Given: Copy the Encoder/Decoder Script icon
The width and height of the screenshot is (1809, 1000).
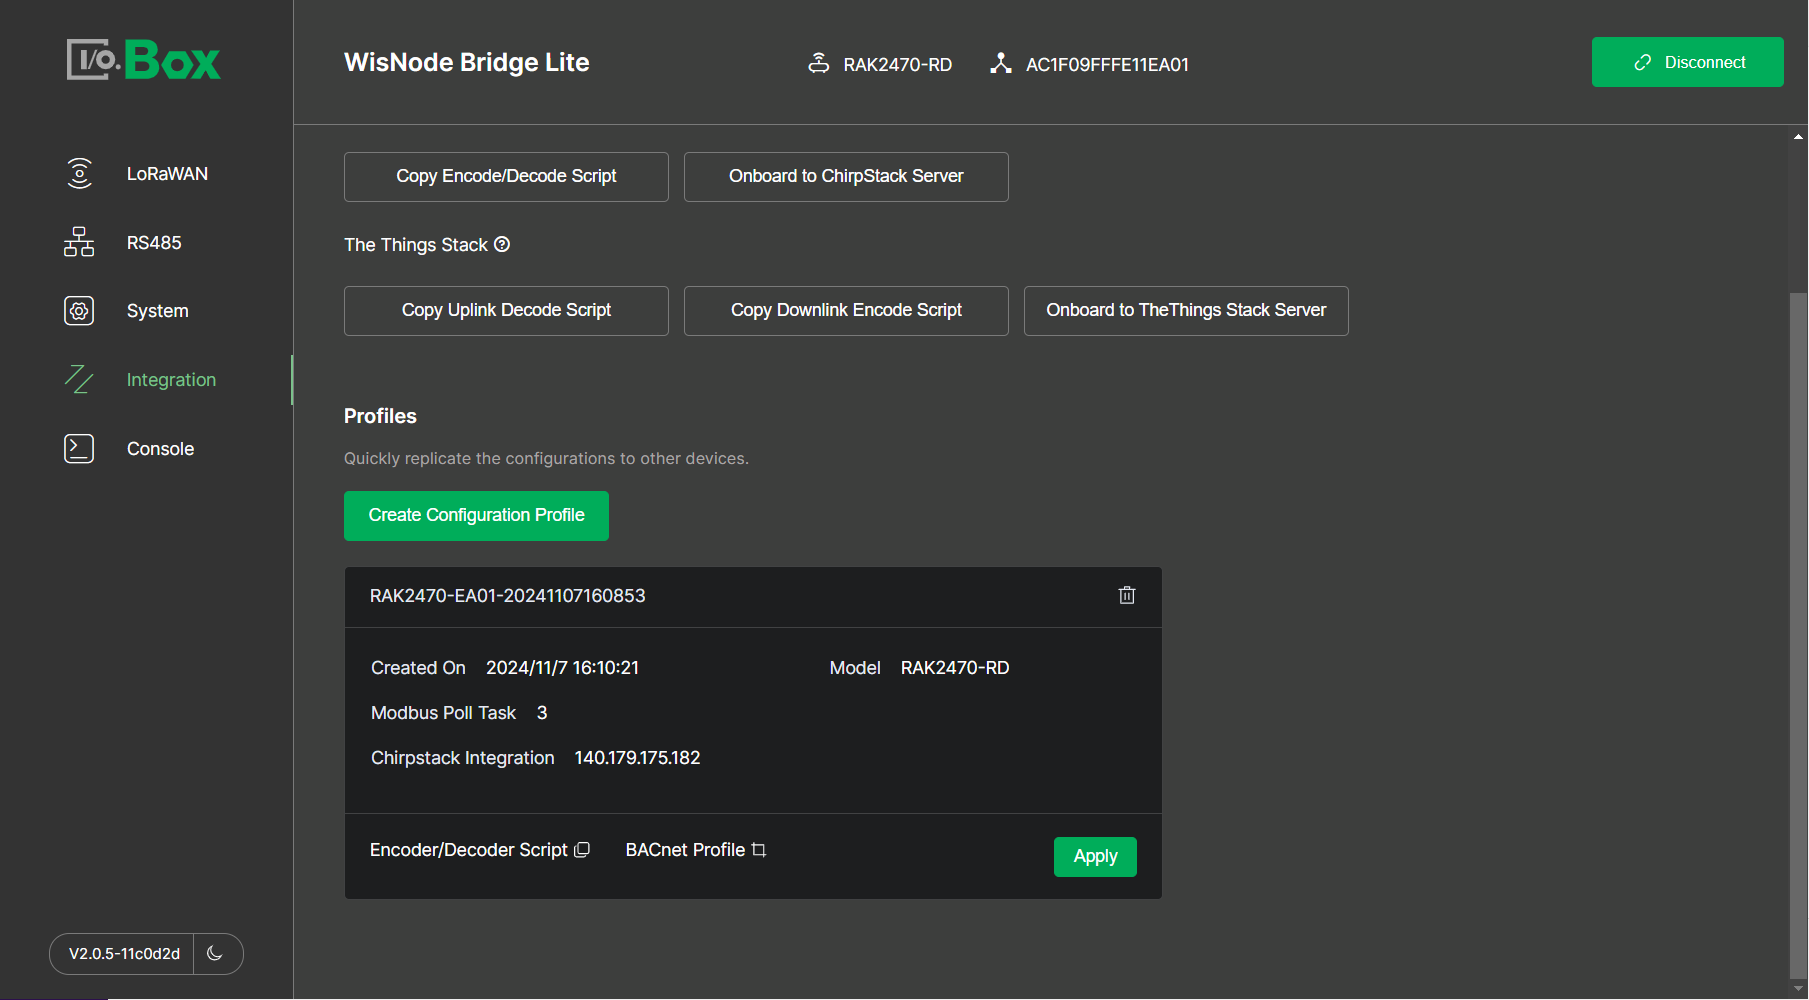Looking at the screenshot, I should click(x=582, y=849).
